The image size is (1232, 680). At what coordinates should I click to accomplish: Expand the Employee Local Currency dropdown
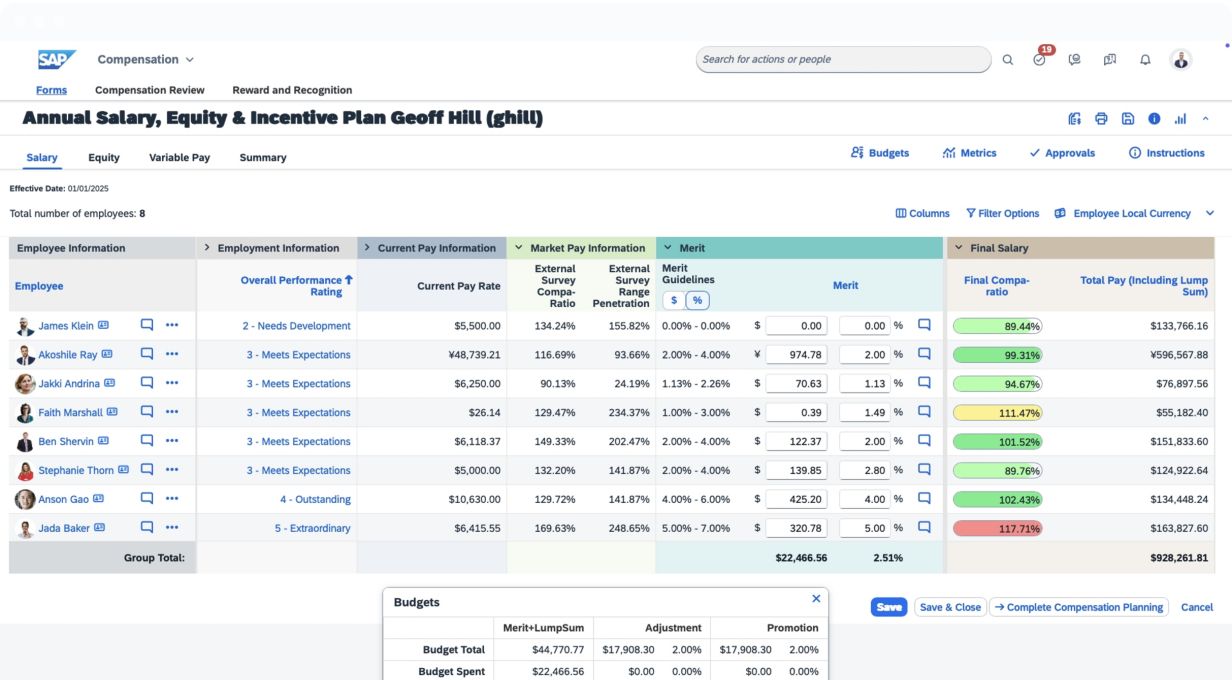click(x=1209, y=213)
